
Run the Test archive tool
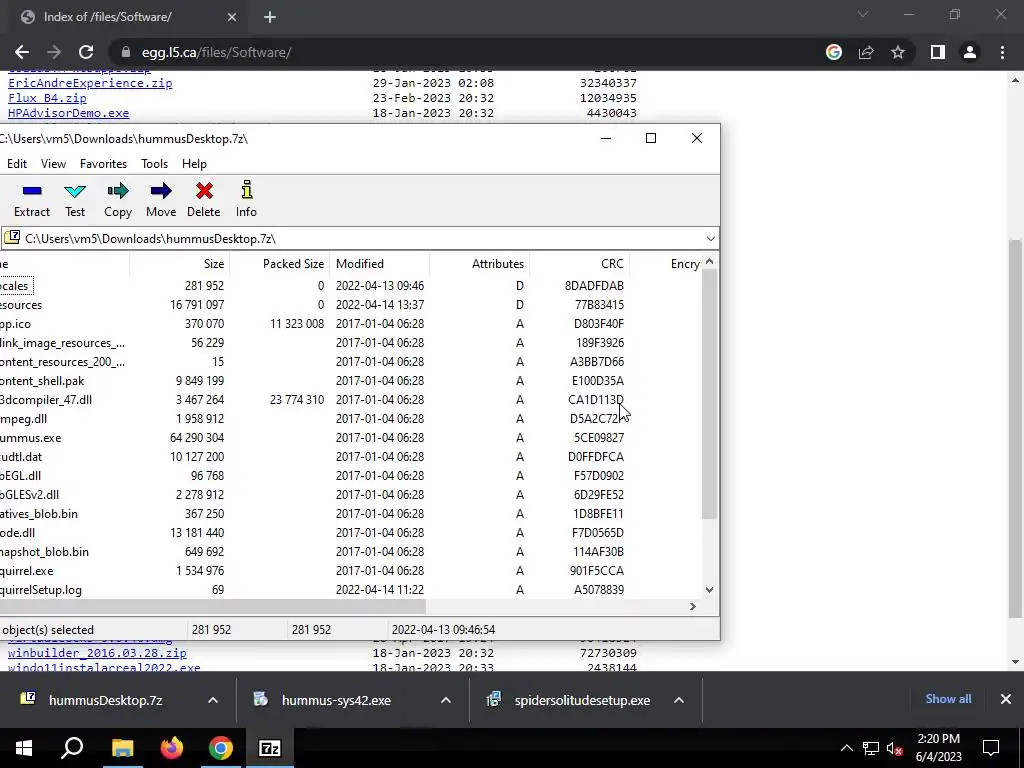click(74, 199)
